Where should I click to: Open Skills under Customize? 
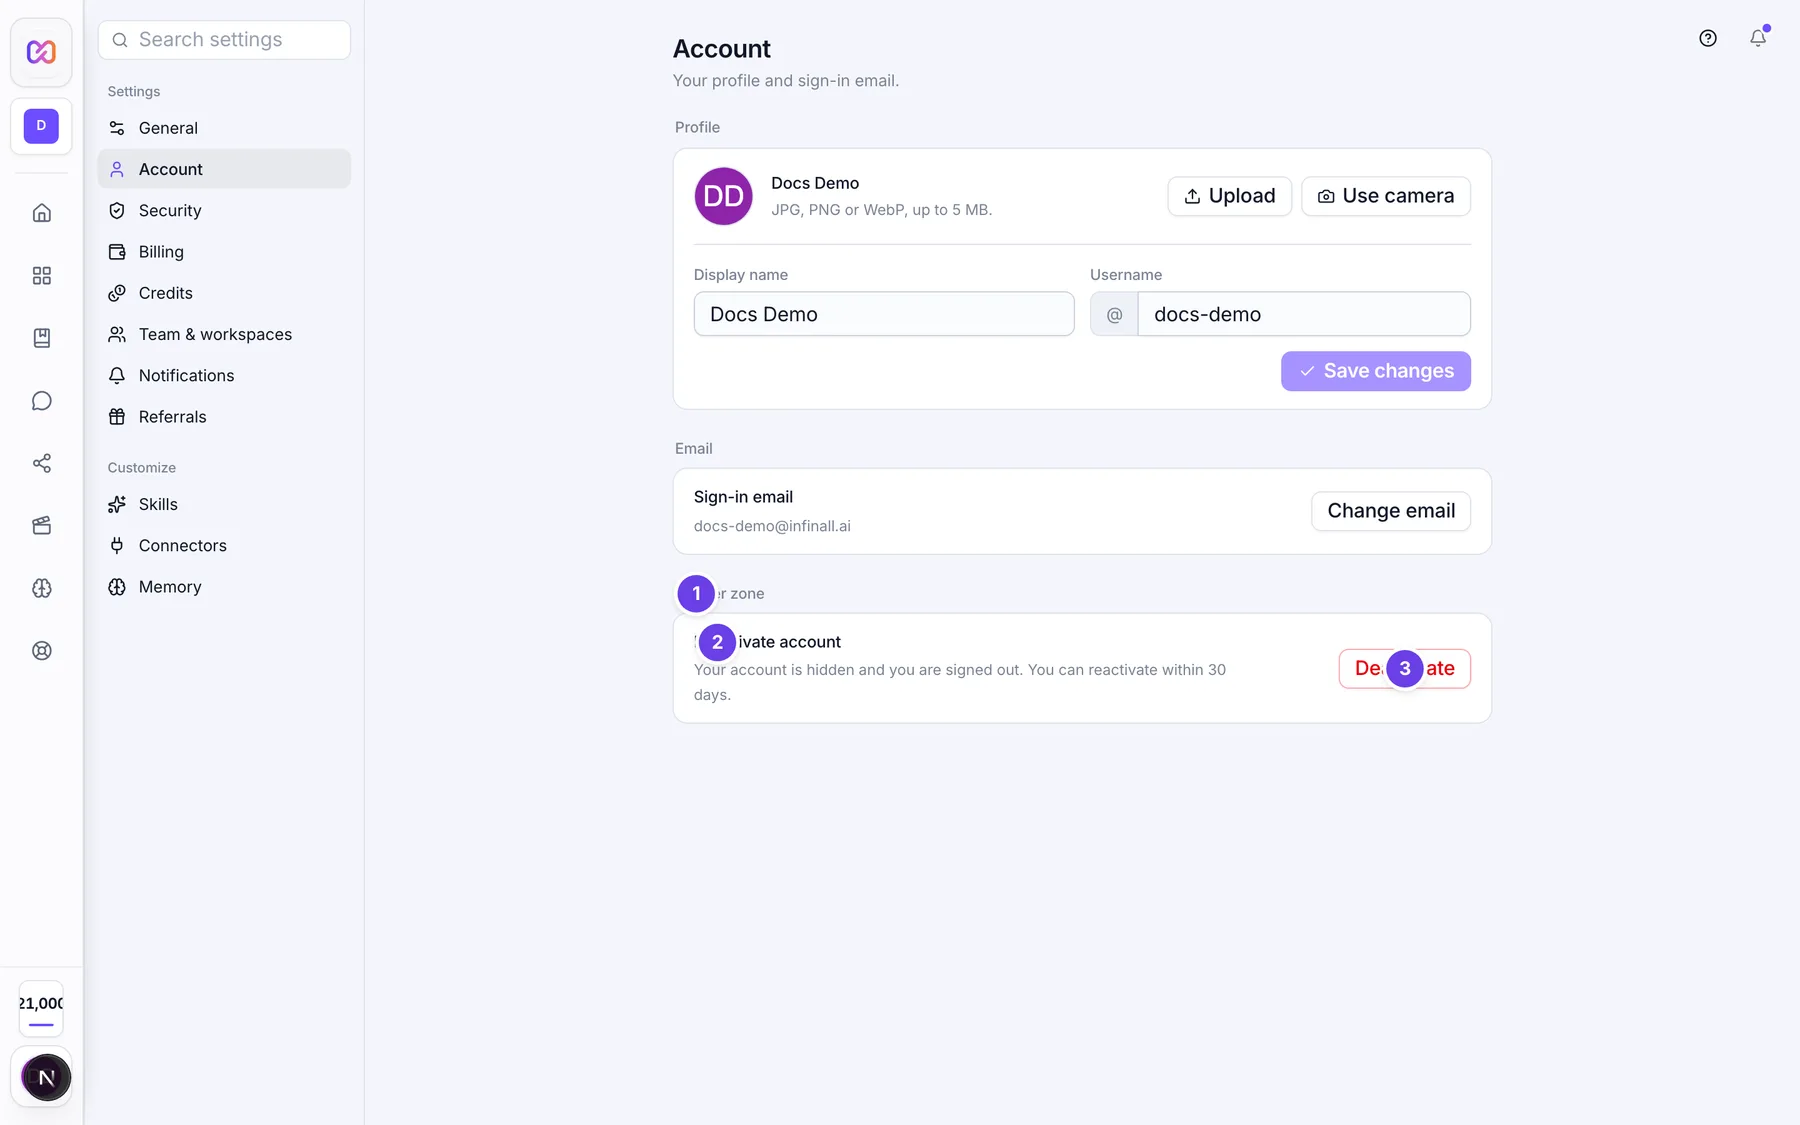coord(224,505)
